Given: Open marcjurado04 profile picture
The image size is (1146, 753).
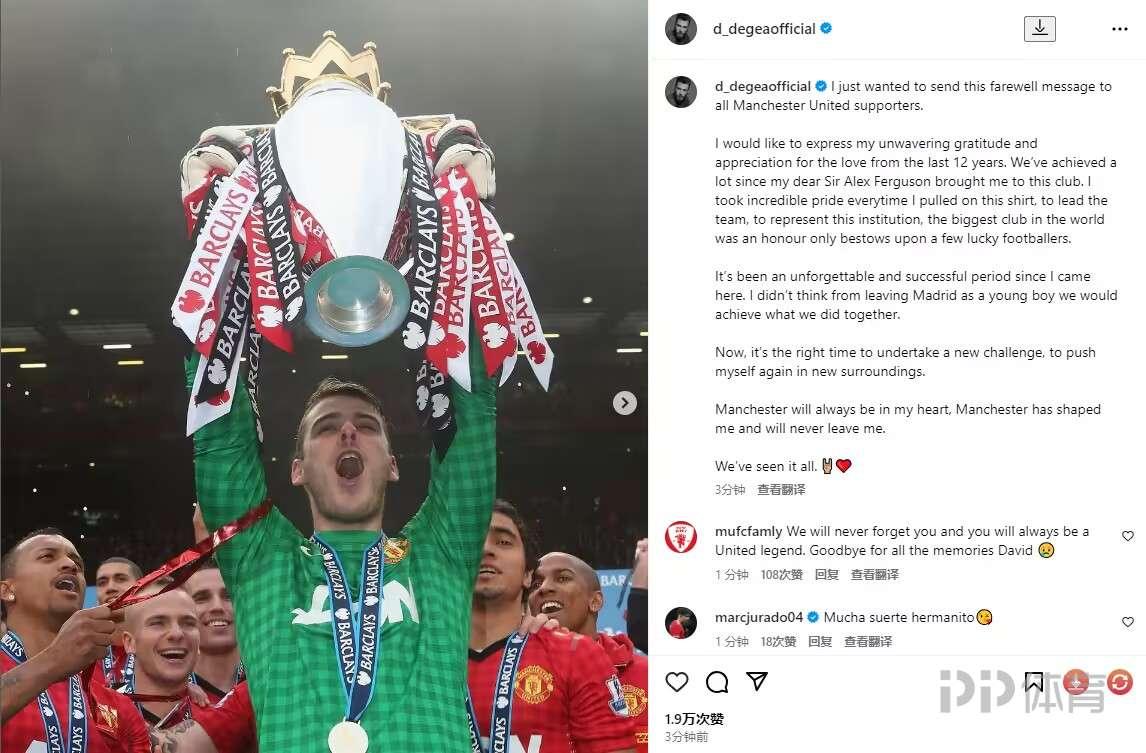Looking at the screenshot, I should 681,623.
